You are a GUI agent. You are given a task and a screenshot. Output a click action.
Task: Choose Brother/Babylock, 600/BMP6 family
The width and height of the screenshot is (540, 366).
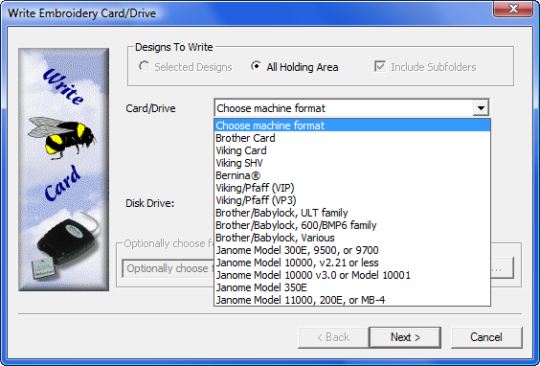pyautogui.click(x=352, y=225)
